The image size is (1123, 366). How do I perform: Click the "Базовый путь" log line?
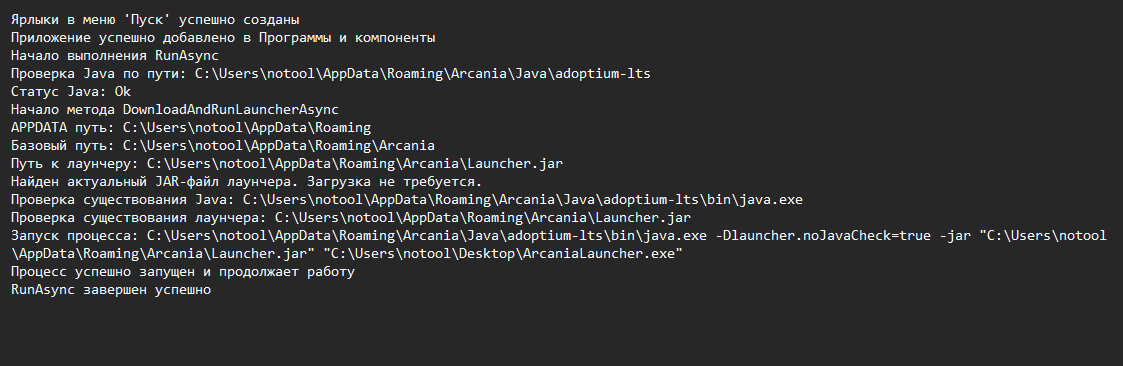(x=223, y=145)
